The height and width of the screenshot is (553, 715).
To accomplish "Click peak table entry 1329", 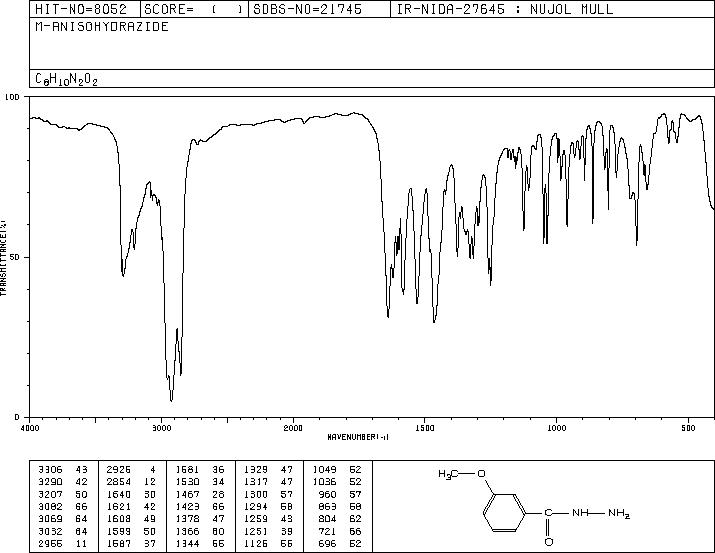I will 256,470.
